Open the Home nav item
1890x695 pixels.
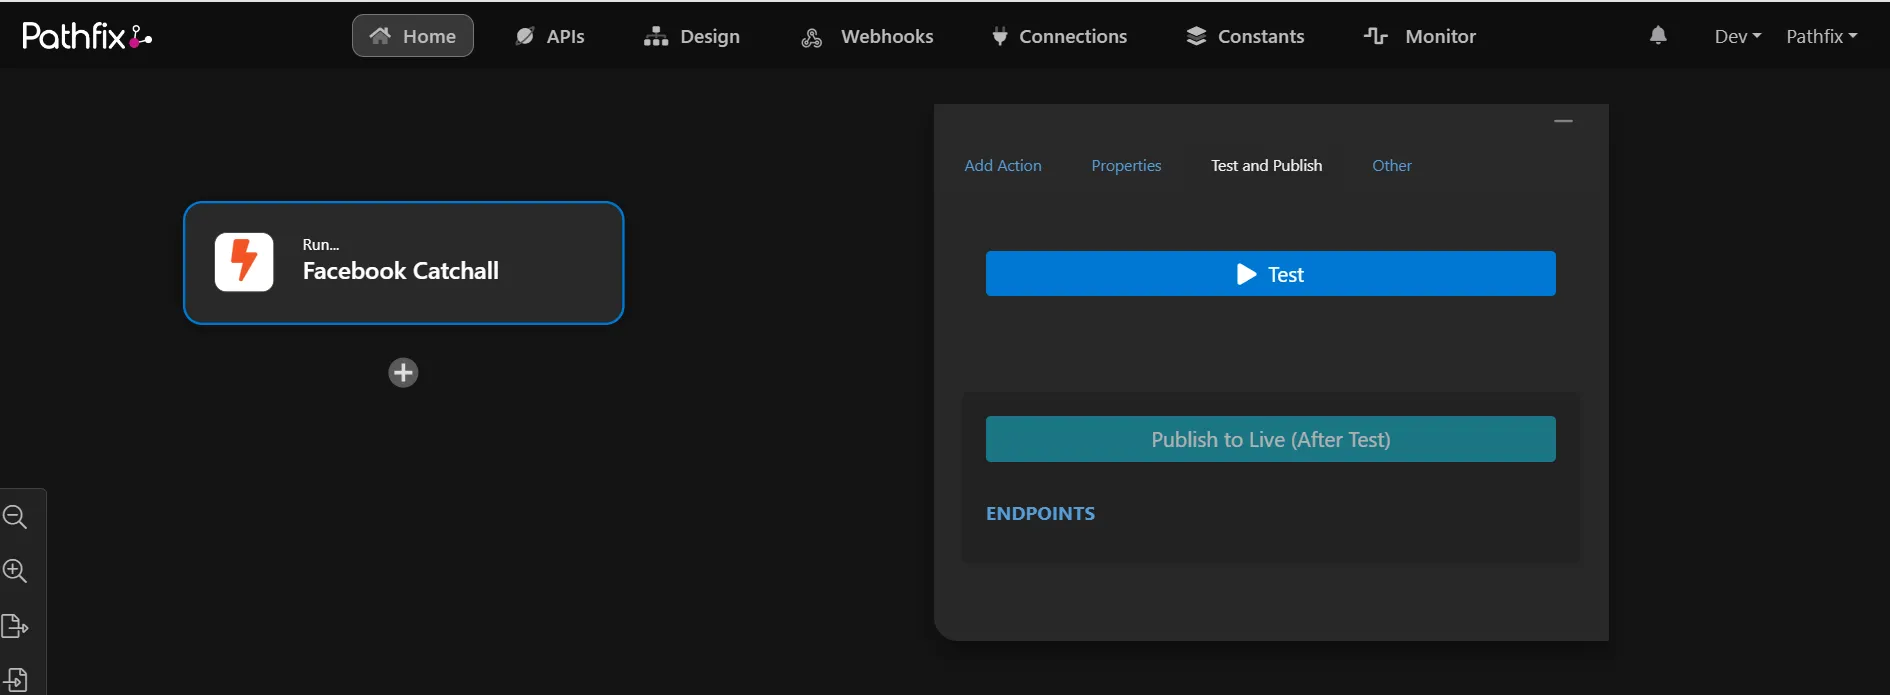413,36
